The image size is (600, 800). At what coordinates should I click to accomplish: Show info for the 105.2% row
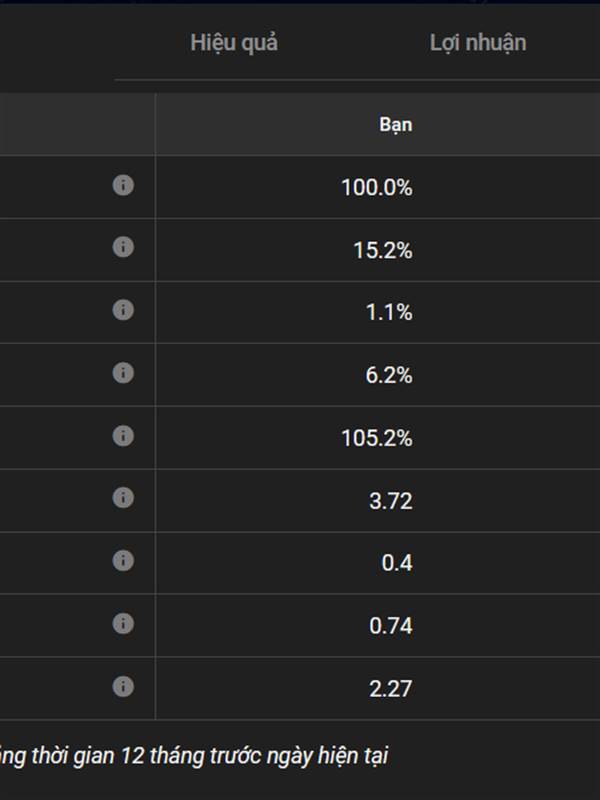[123, 435]
